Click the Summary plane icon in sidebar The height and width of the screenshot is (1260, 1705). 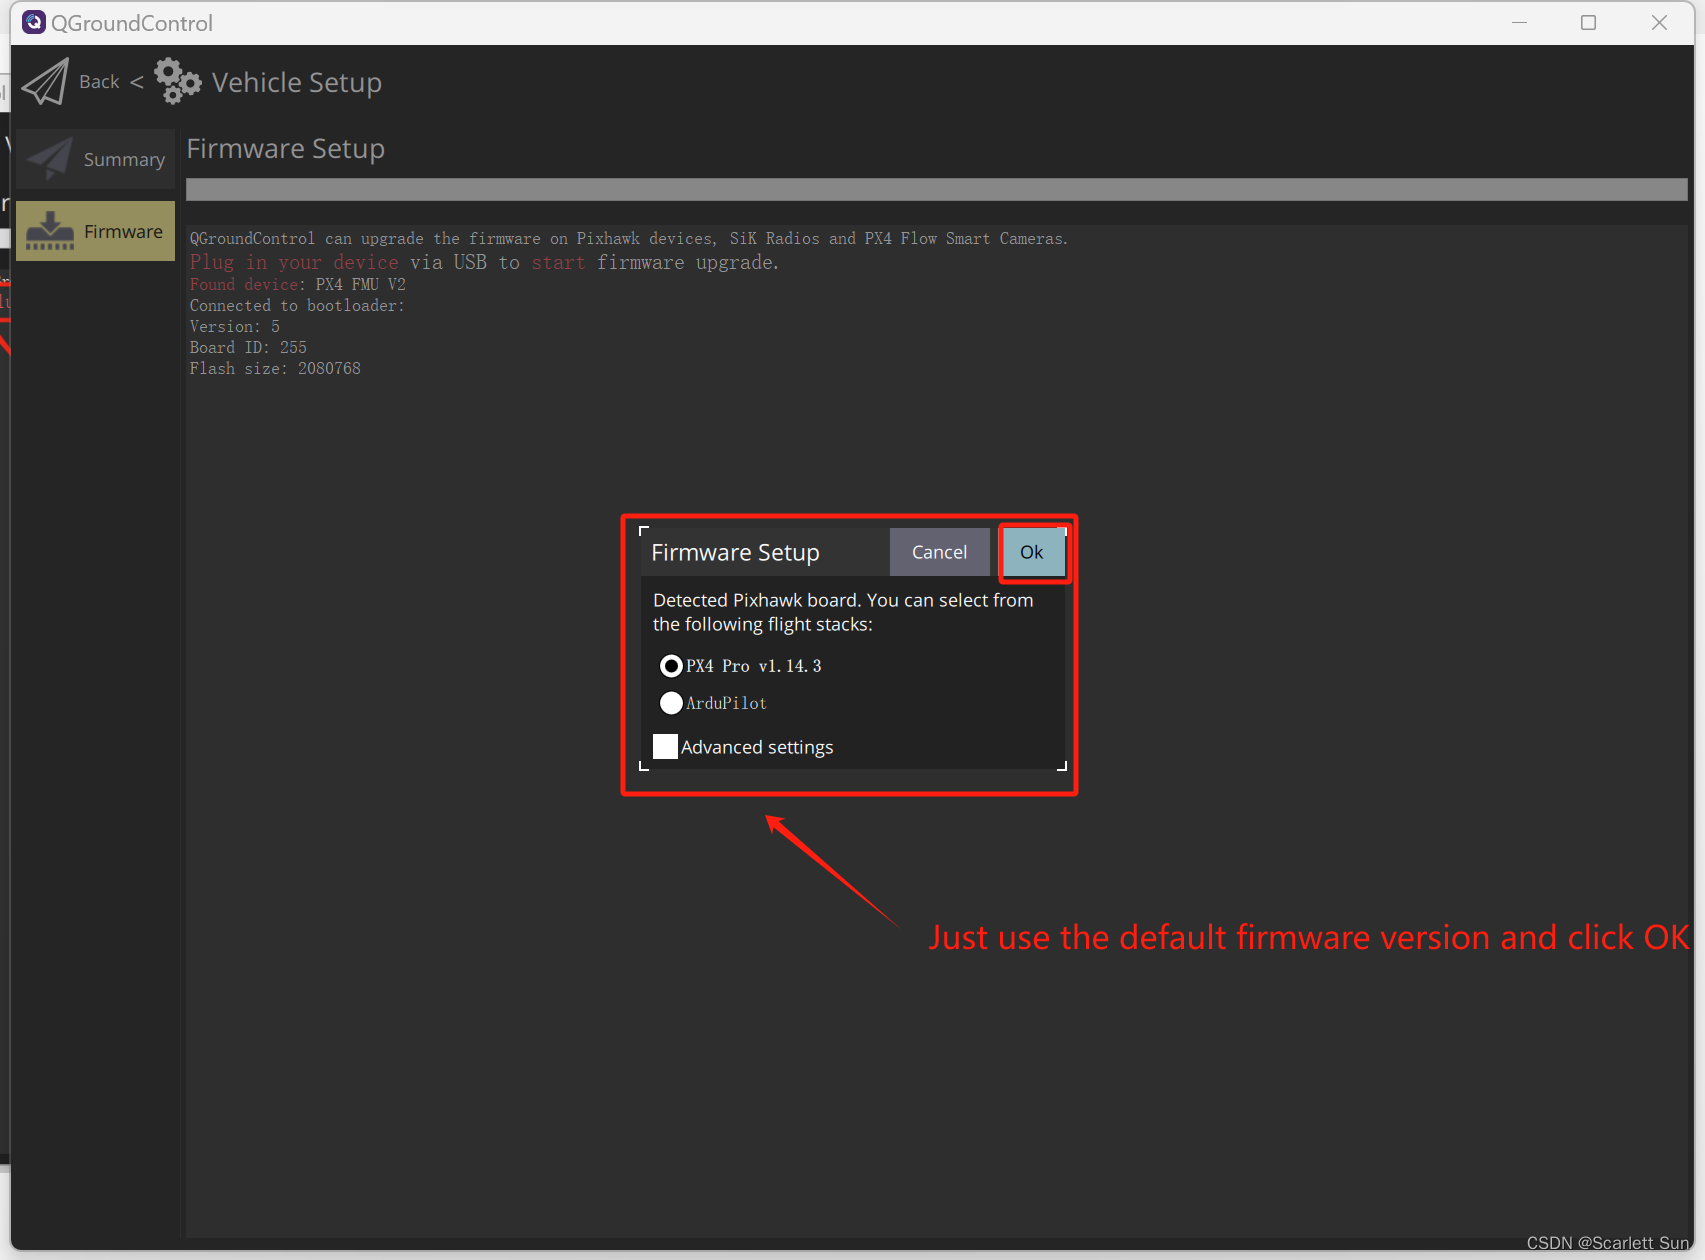pyautogui.click(x=50, y=159)
